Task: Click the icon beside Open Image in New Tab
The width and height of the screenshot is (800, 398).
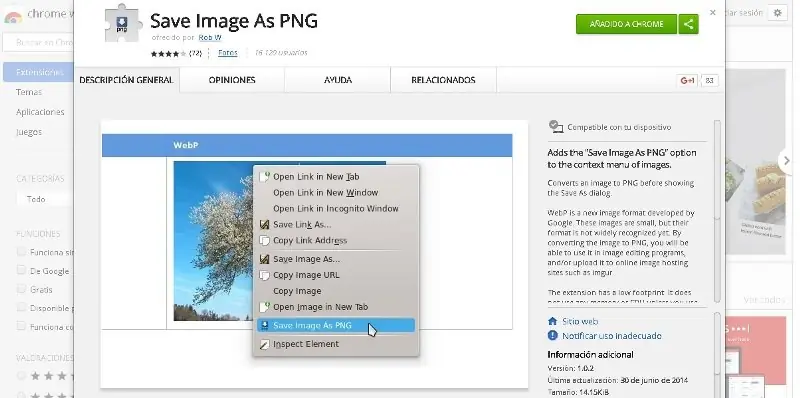Action: [x=264, y=307]
